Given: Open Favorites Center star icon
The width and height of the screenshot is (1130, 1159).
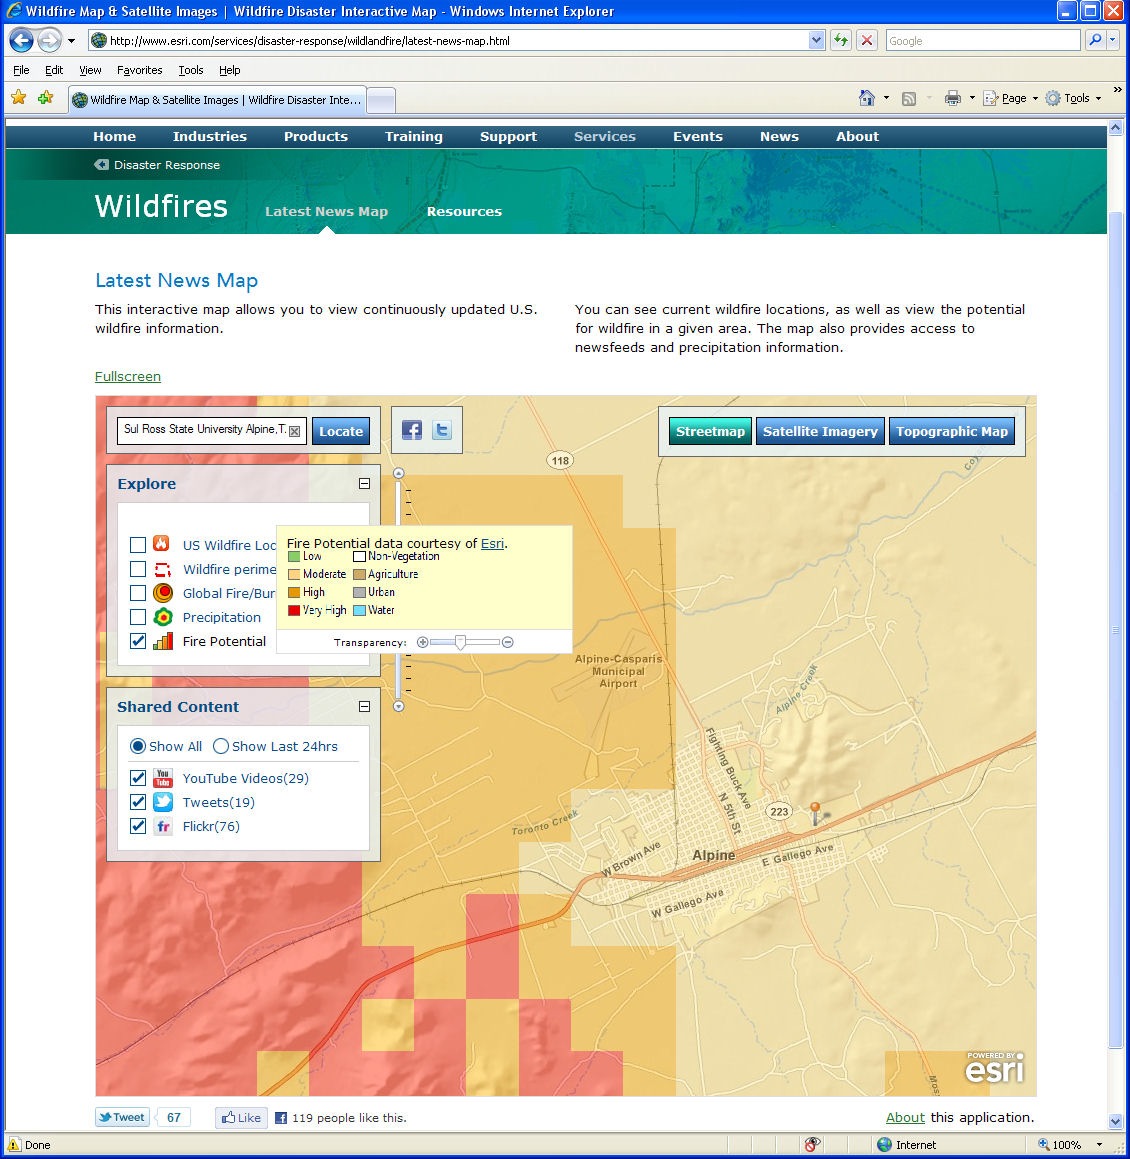Looking at the screenshot, I should pyautogui.click(x=18, y=98).
